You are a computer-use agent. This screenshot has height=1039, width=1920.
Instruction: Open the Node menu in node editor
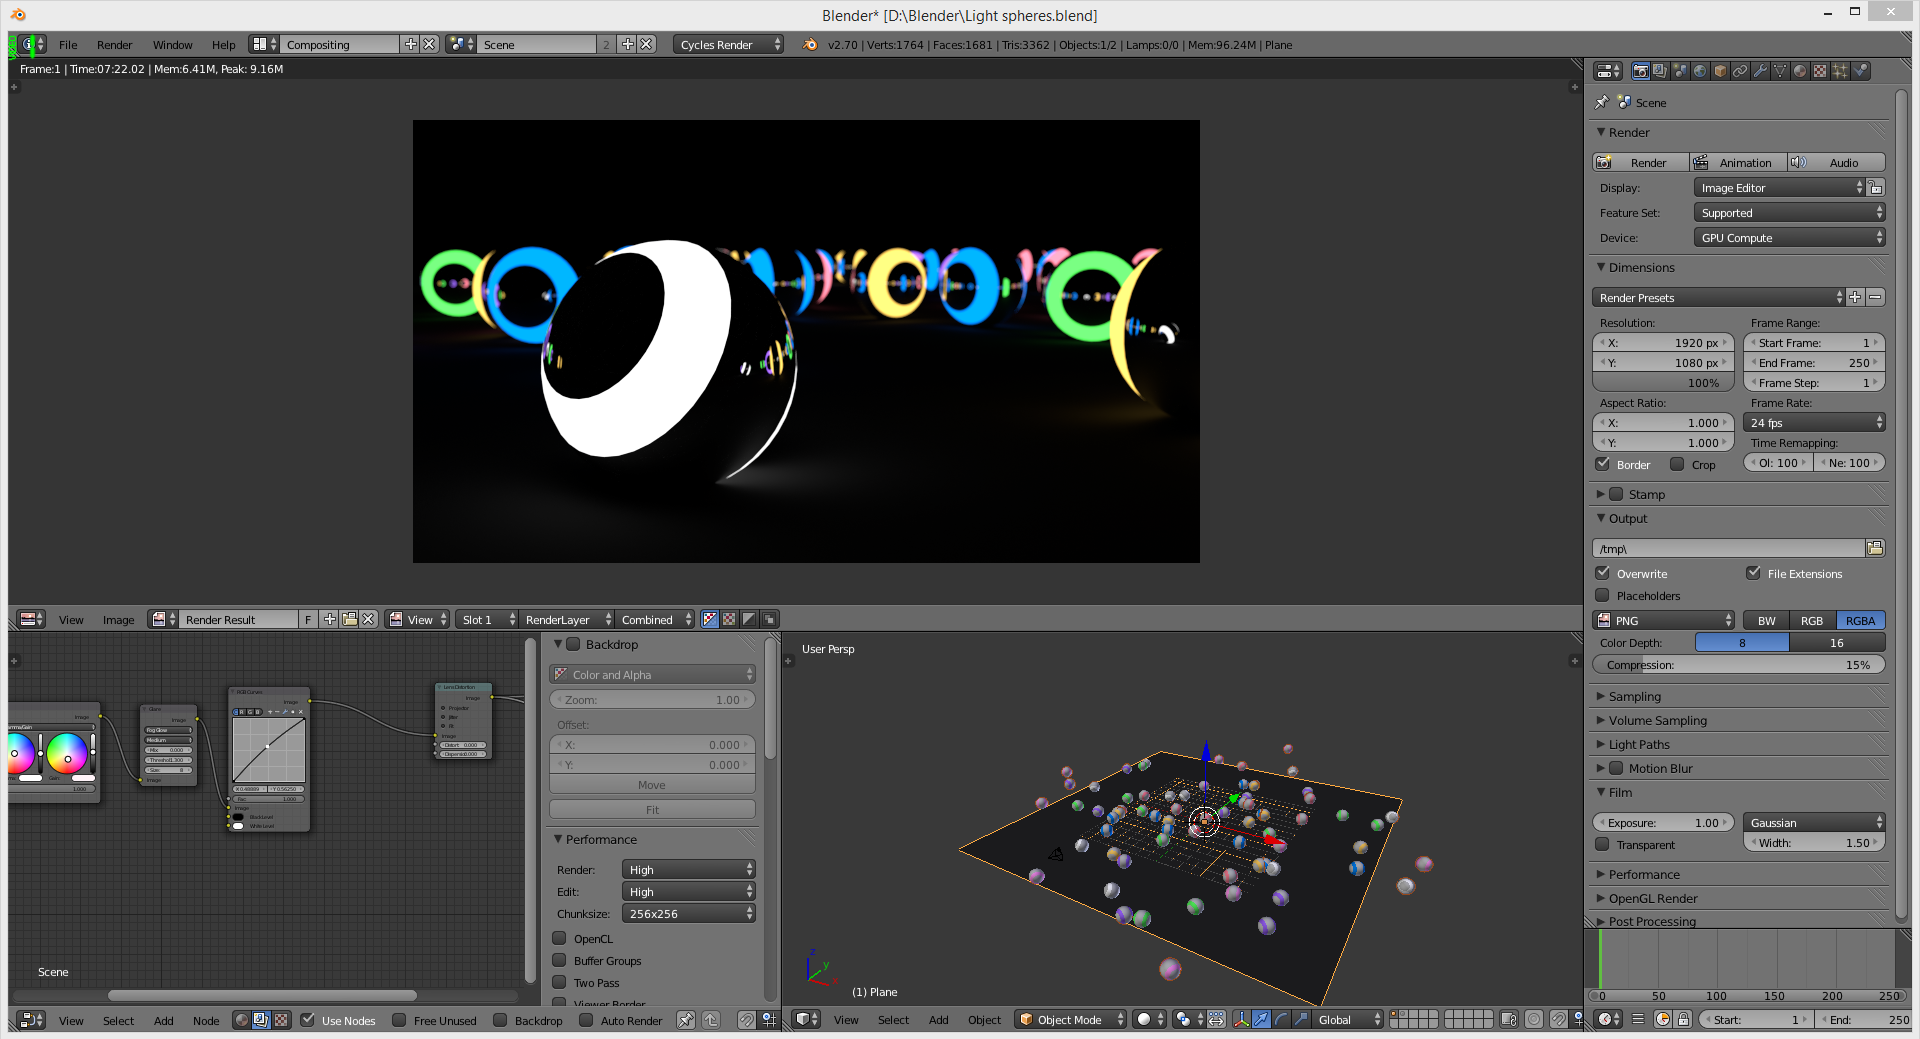pos(205,1021)
